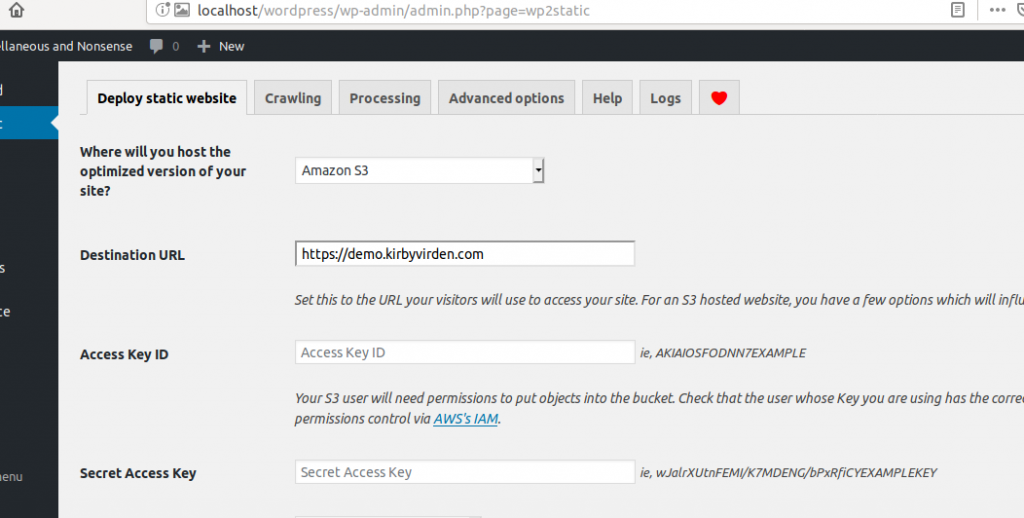Image resolution: width=1024 pixels, height=518 pixels.
Task: Click the site title Miscellaneous and Nonsense
Action: coord(66,46)
